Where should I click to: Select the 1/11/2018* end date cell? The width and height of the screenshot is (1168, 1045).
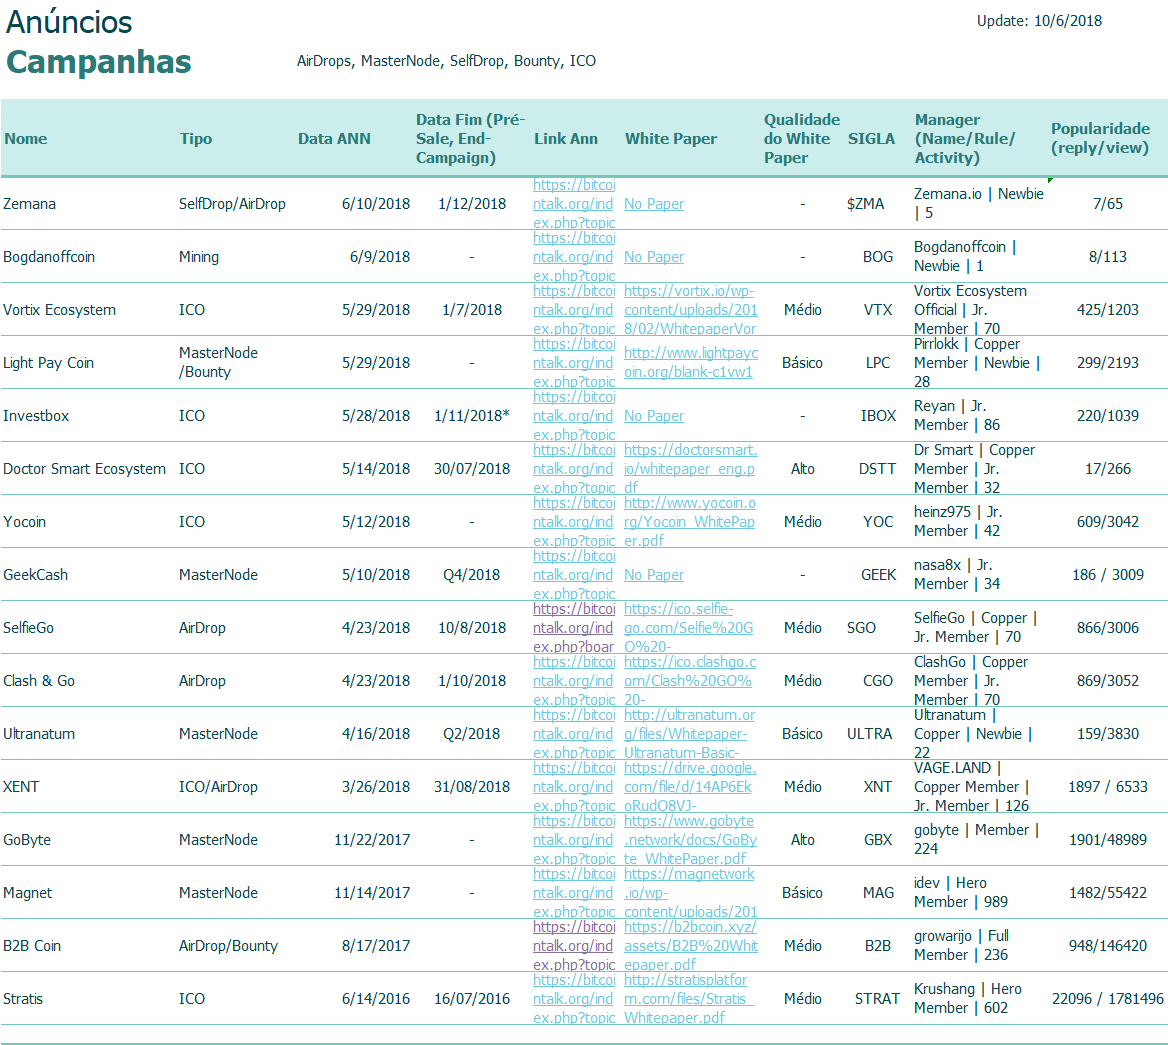[472, 416]
